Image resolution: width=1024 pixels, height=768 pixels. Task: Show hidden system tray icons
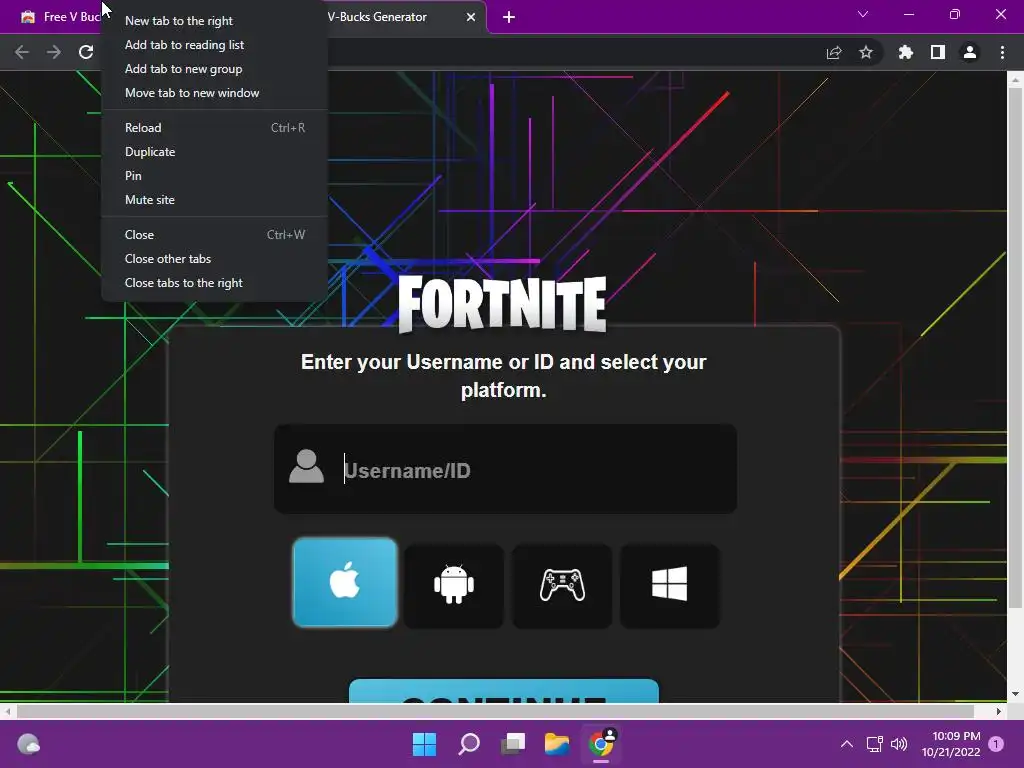(x=846, y=744)
